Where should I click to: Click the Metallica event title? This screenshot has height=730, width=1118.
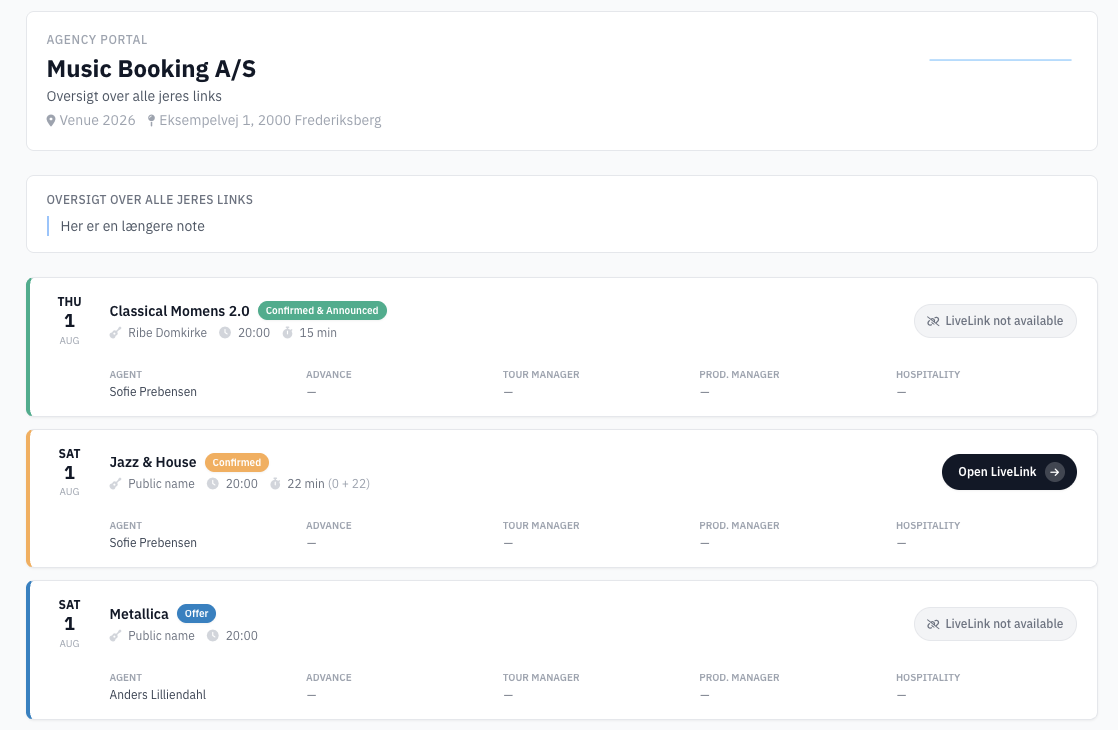139,614
